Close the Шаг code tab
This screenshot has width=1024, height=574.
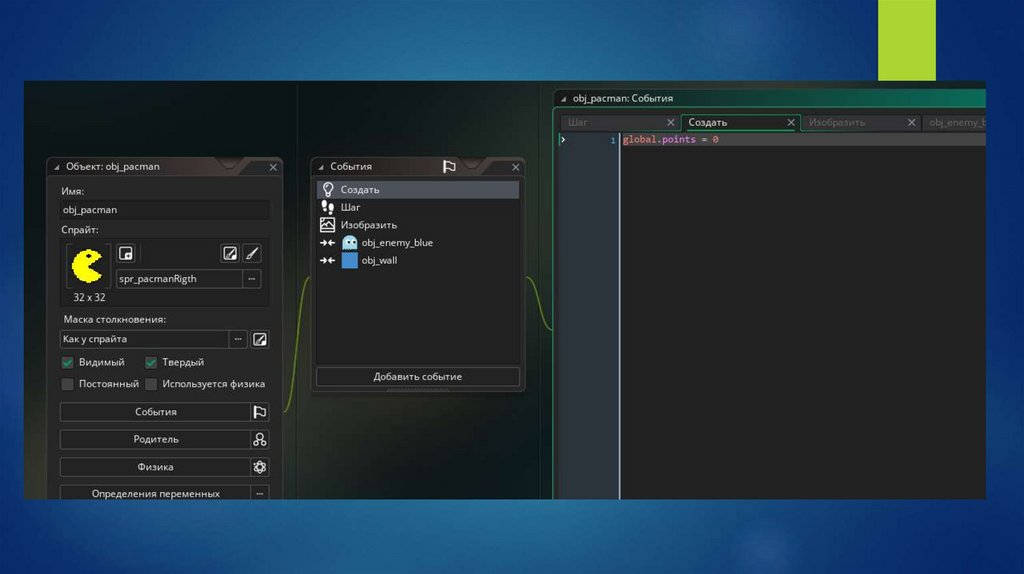tap(671, 122)
